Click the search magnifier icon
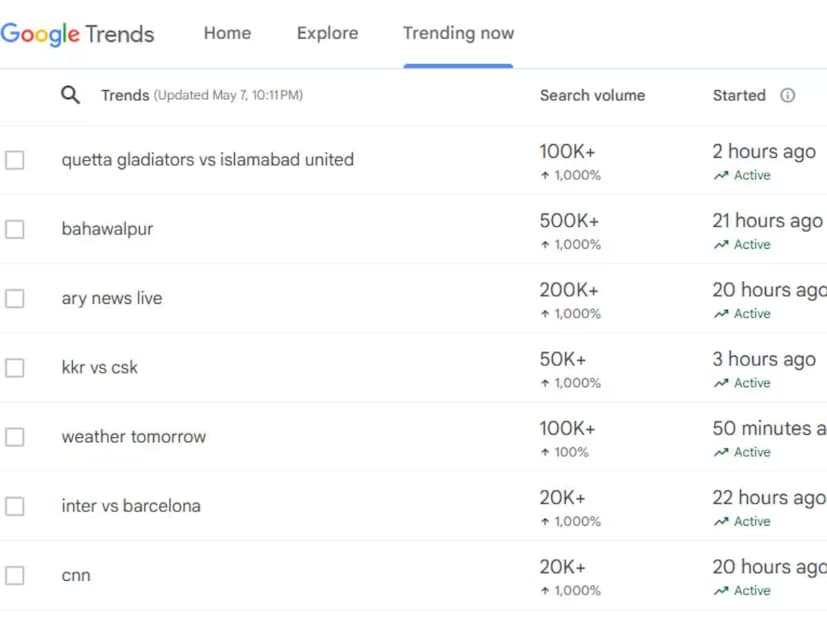Viewport: 827px width, 620px height. [70, 95]
